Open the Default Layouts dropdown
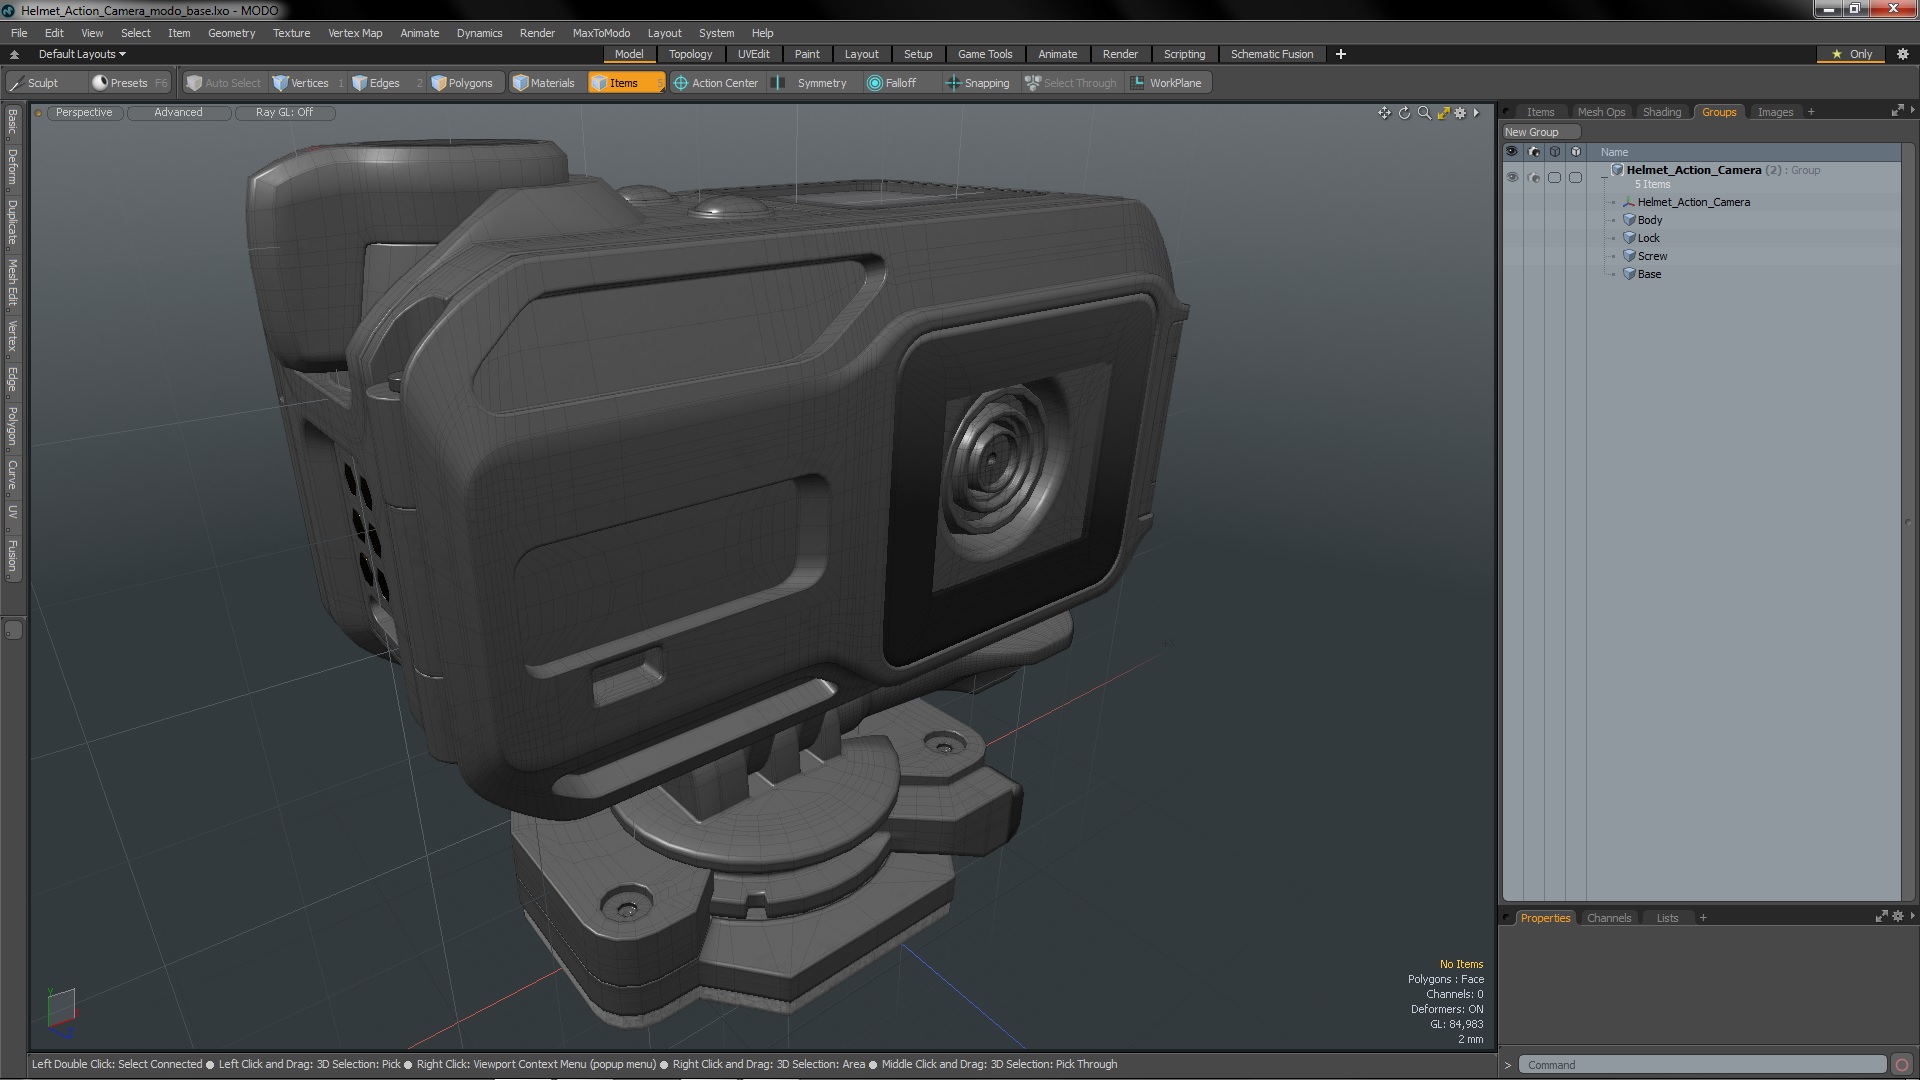 (x=79, y=53)
